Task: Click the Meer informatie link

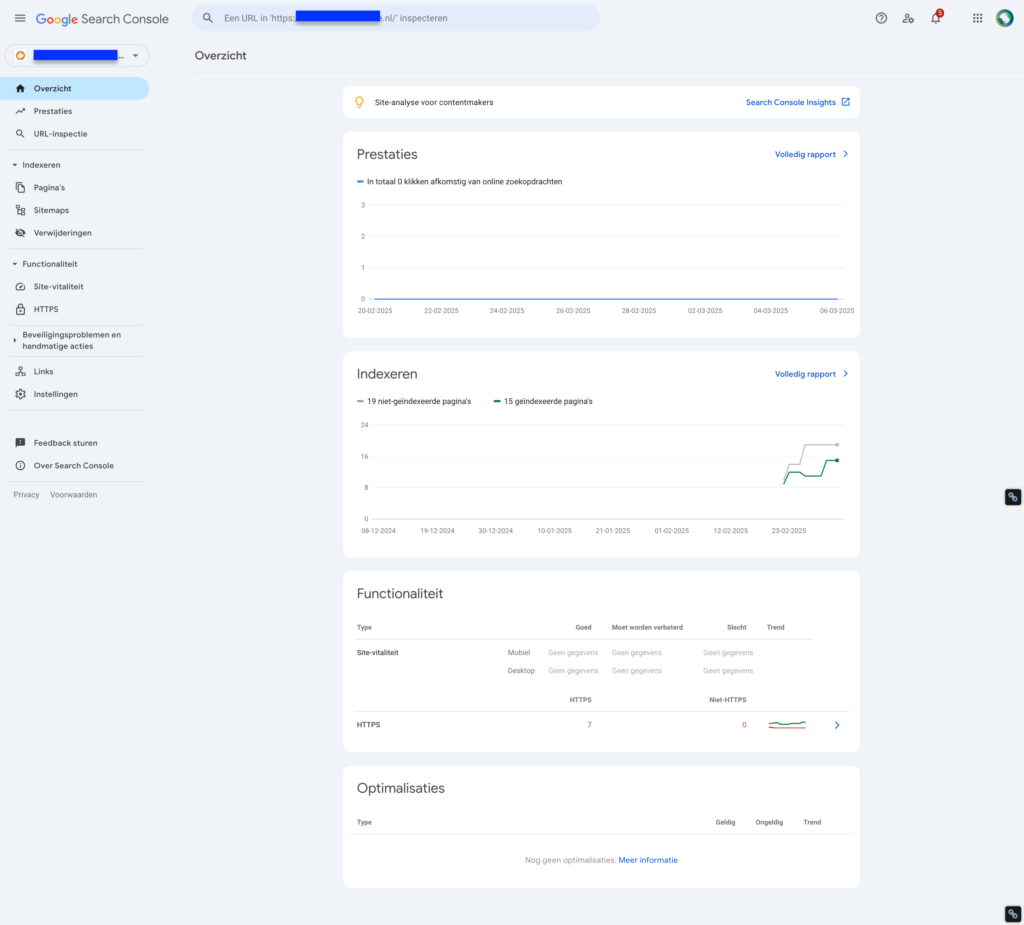Action: click(x=648, y=860)
